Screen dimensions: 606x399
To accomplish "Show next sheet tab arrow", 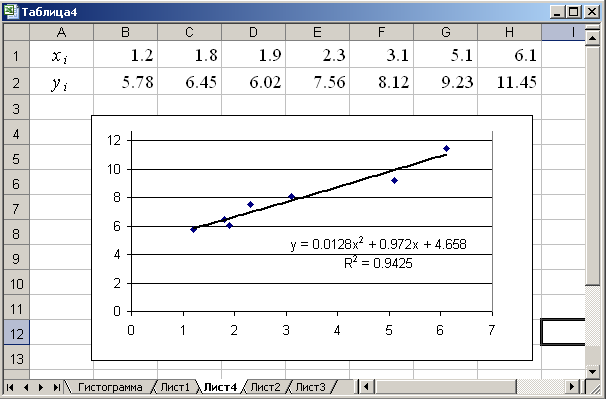I will 41,387.
